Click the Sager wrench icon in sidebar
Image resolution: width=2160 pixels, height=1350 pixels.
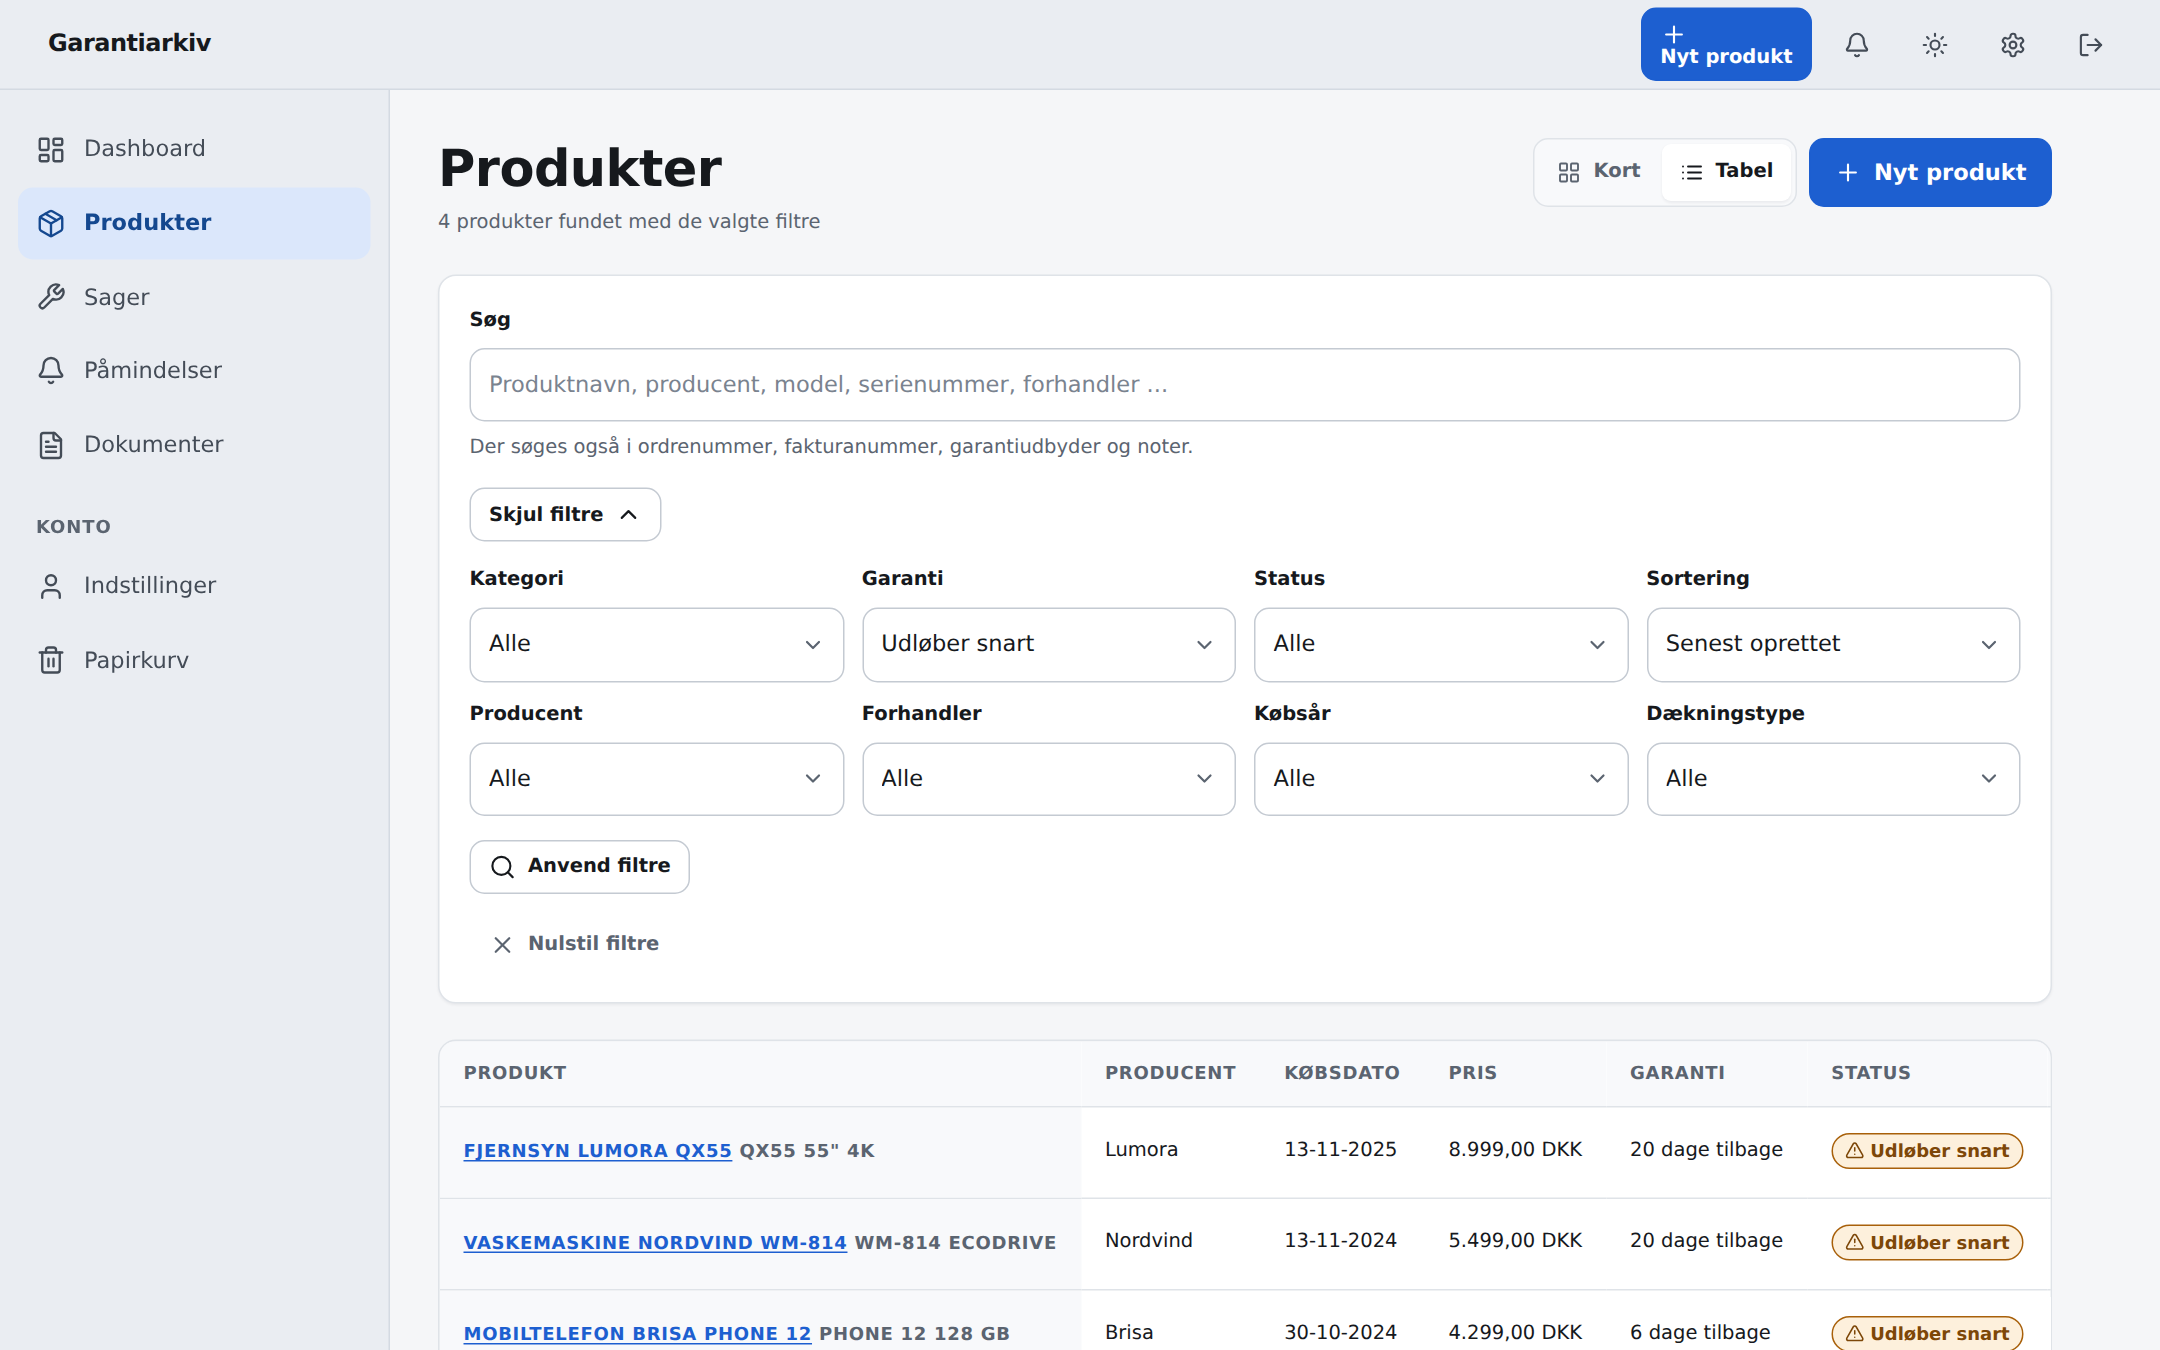[51, 297]
